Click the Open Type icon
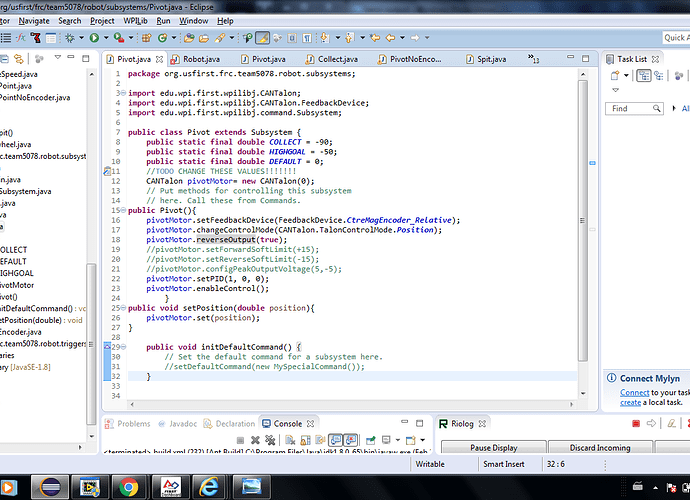This screenshot has width=690, height=500. pos(189,38)
